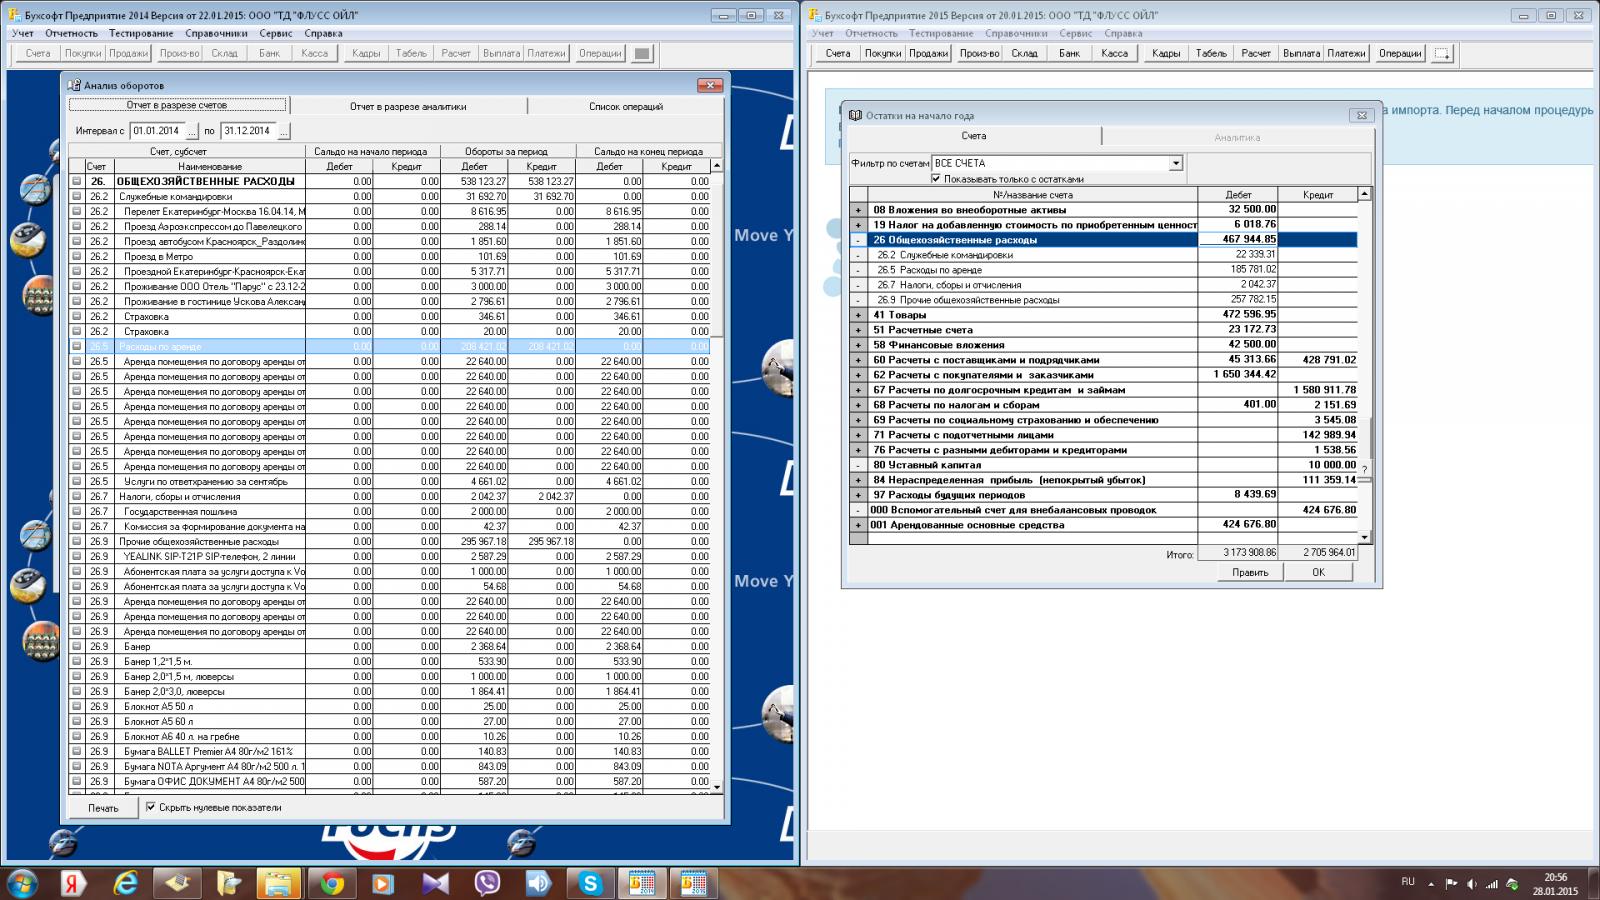The image size is (1600, 900).
Task: Click collapse icon on ОБЩЕХОЗЯЙСТВЕННЫЕ РАСХОДЫ row
Action: [76, 182]
